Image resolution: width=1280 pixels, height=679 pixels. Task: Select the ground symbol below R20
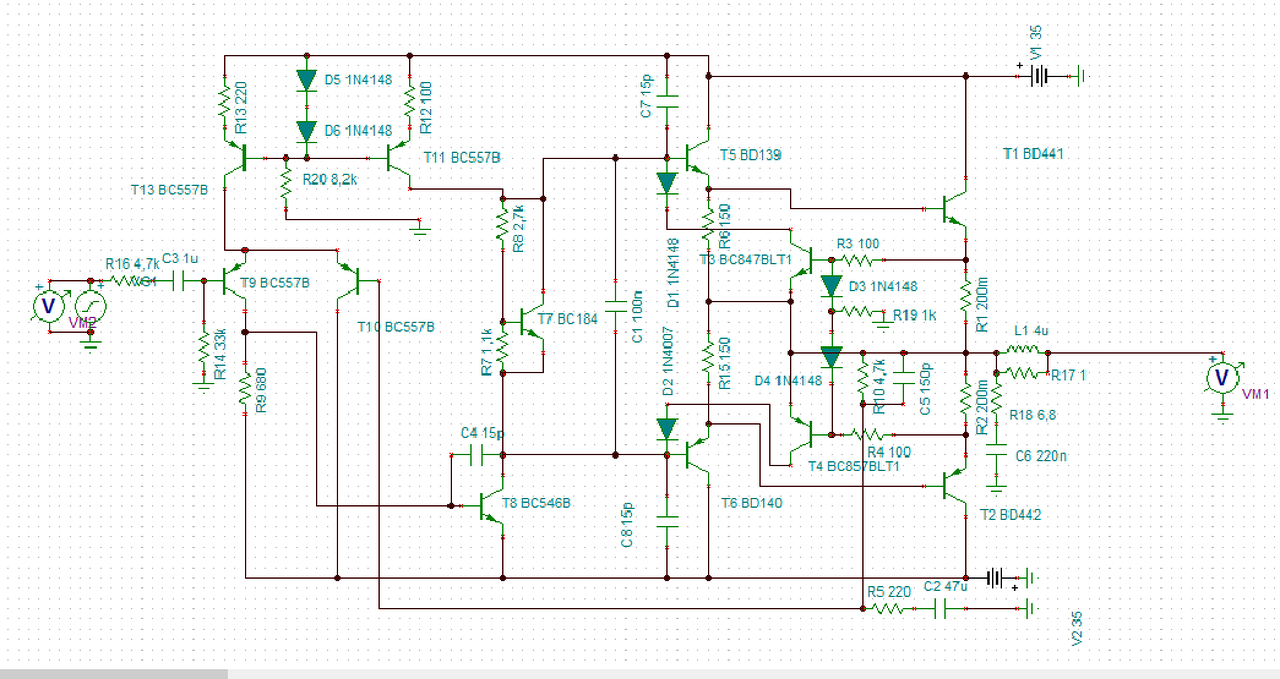click(x=420, y=229)
